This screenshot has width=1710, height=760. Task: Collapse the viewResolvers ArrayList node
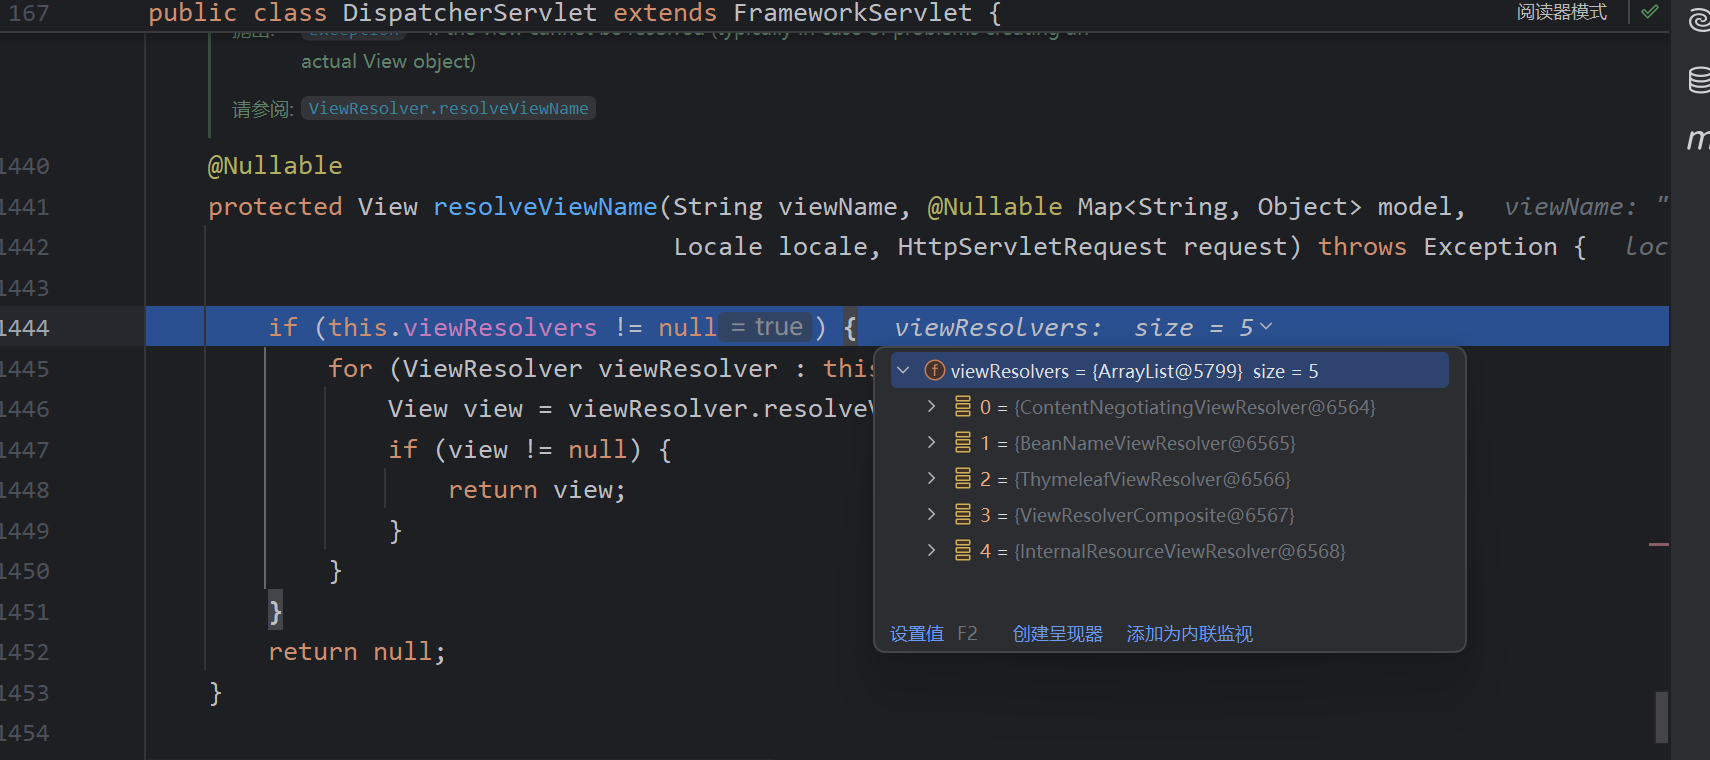[903, 371]
